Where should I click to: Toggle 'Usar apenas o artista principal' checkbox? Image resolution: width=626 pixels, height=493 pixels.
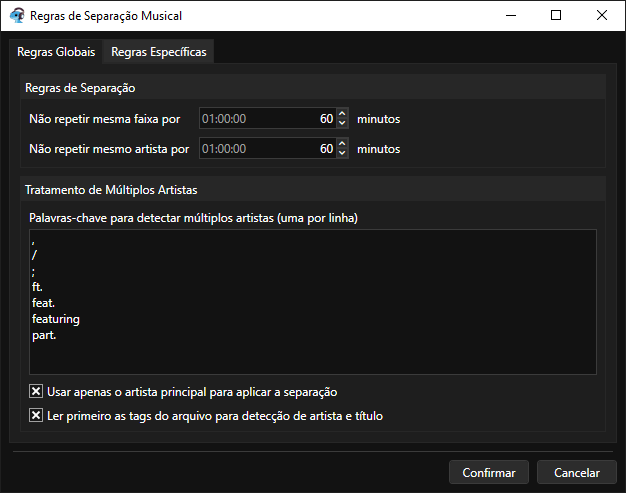[36, 392]
